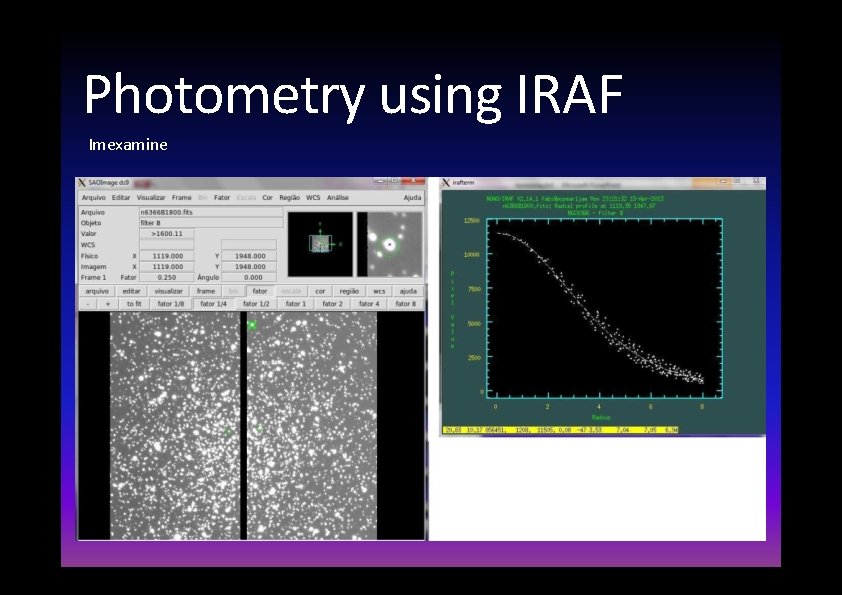This screenshot has width=842, height=595.
Task: Close the irafterm window
Action: click(755, 182)
